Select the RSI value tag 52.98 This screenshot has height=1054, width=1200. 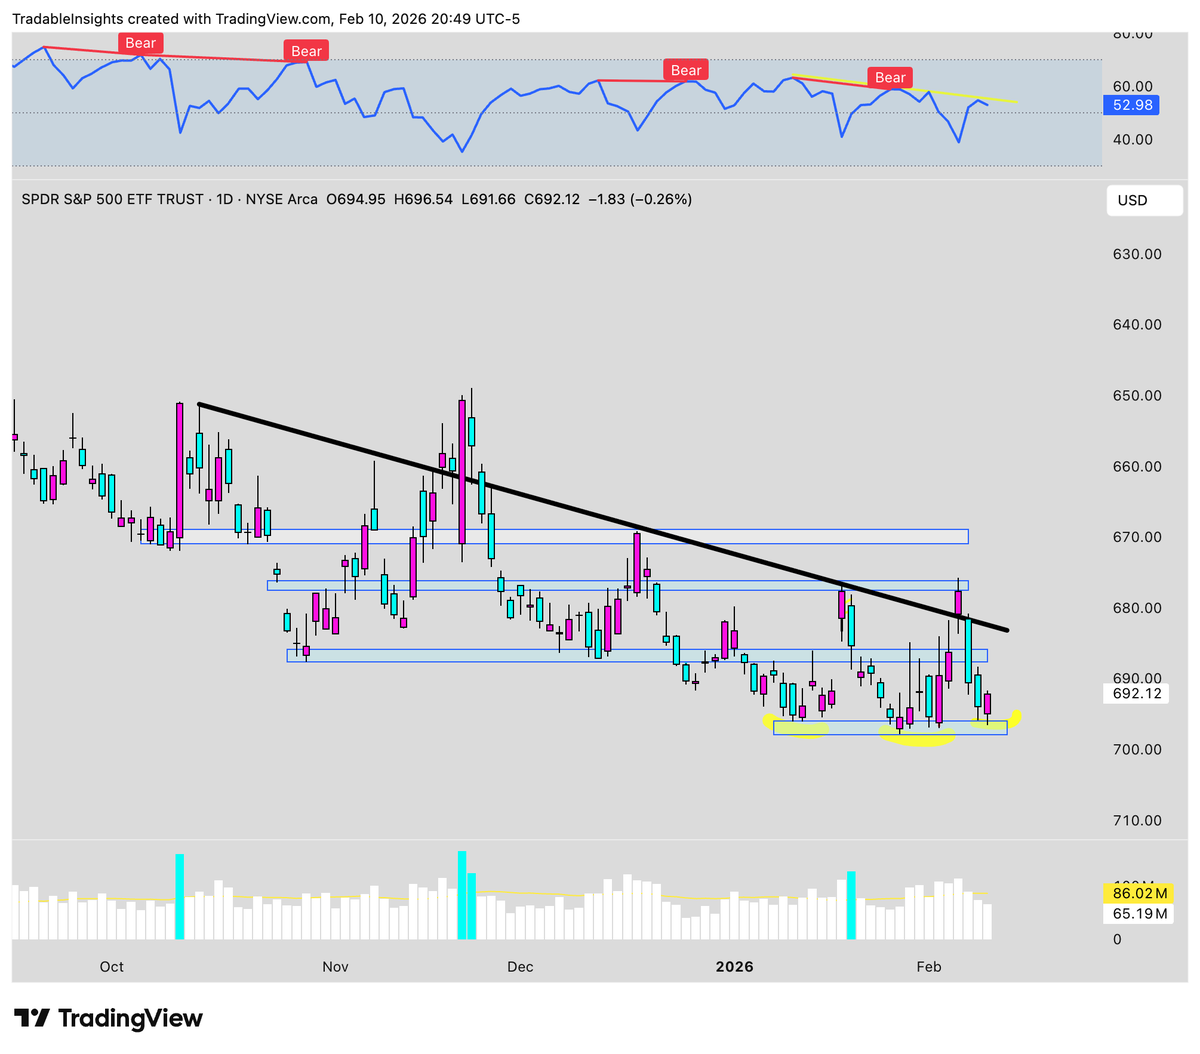pos(1132,105)
